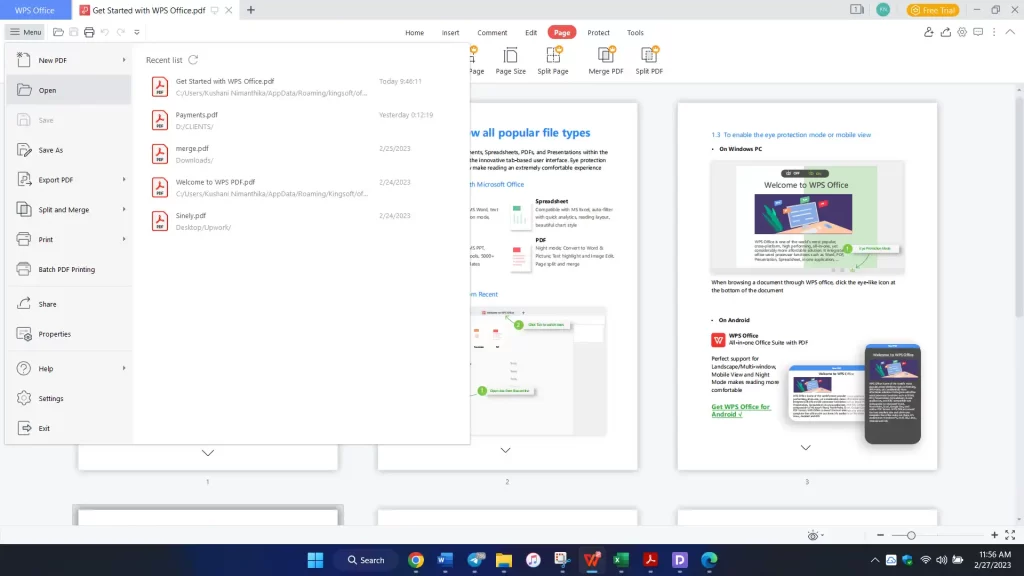The image size is (1024, 576).
Task: Click the settings gear icon in top bar
Action: click(x=962, y=32)
